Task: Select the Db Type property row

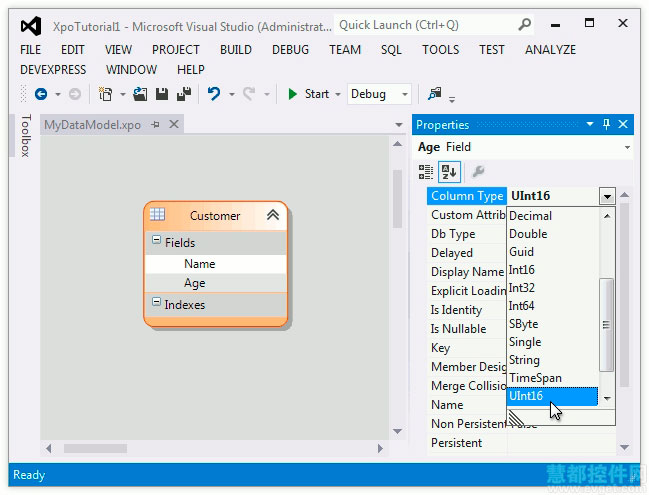Action: (x=467, y=234)
